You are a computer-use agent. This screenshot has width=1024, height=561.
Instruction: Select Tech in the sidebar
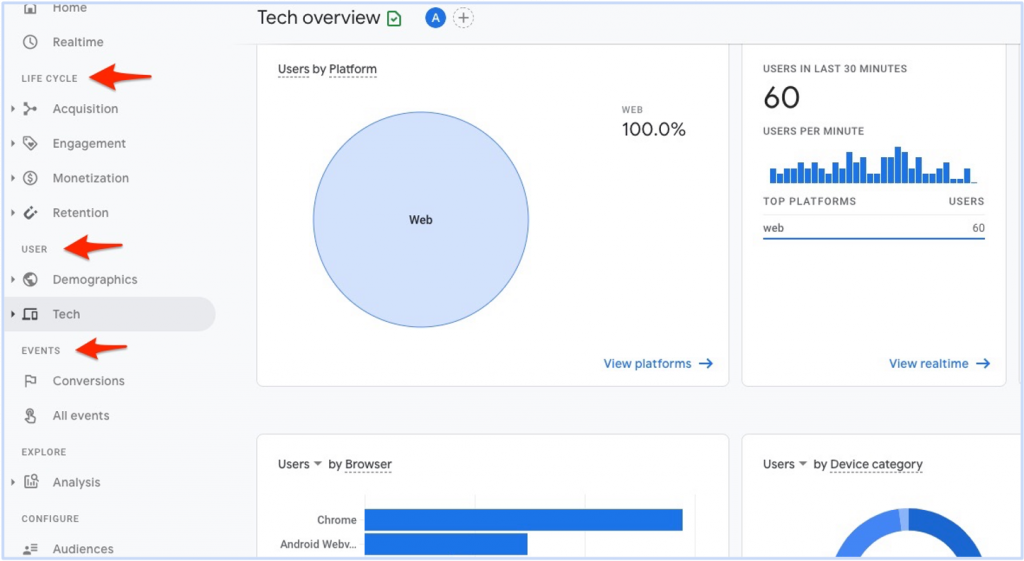(66, 314)
